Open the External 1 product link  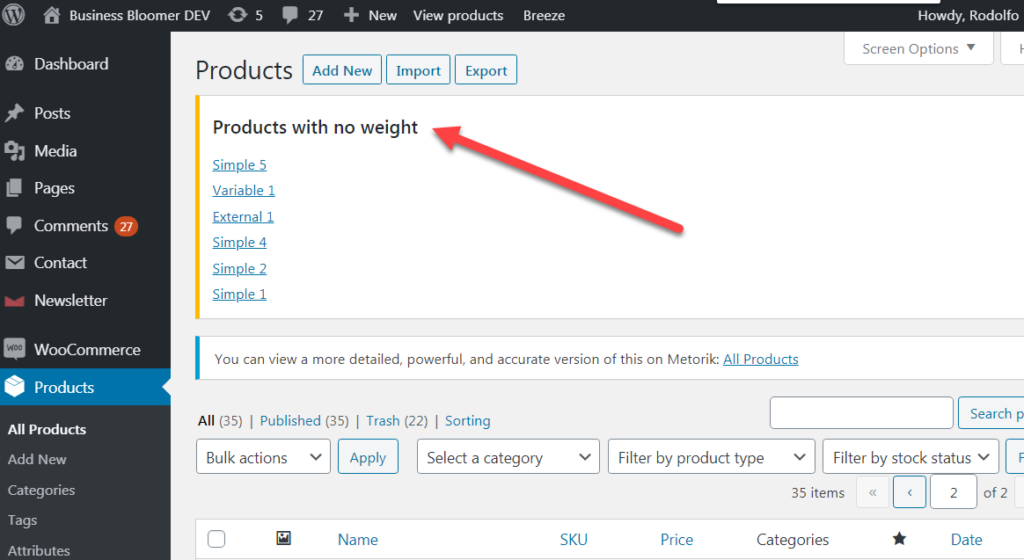coord(243,217)
